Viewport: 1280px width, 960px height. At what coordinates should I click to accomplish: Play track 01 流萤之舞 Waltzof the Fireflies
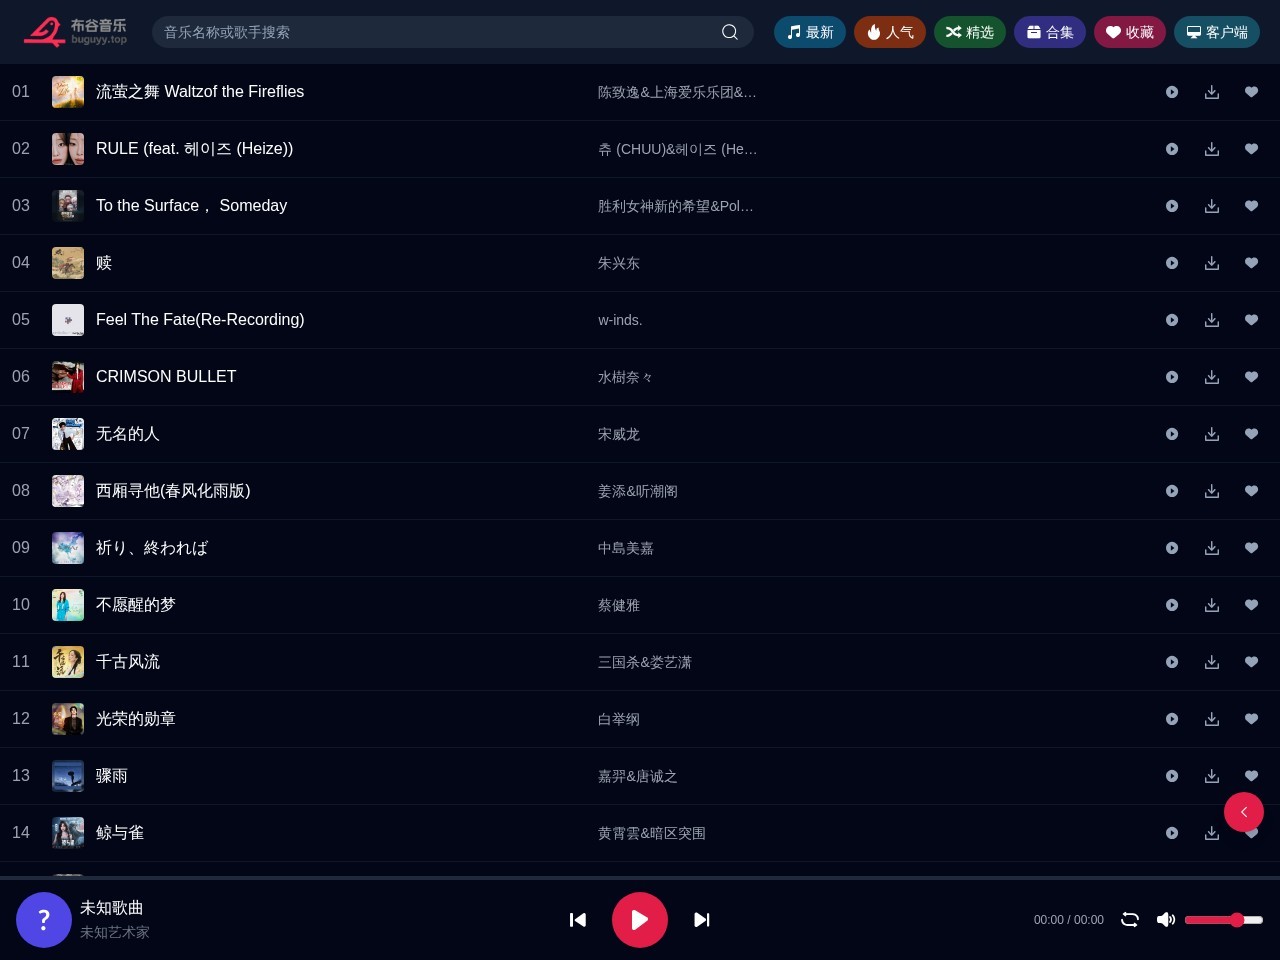click(x=1172, y=92)
